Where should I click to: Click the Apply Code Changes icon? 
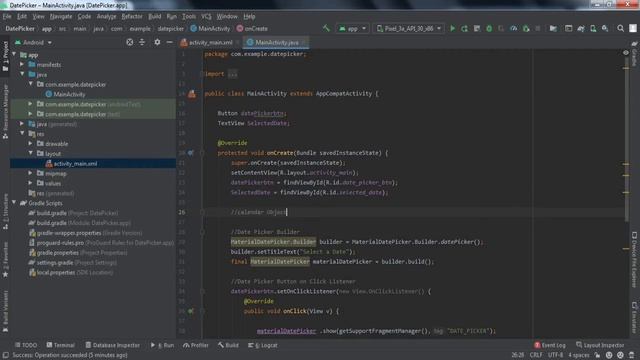(x=477, y=29)
